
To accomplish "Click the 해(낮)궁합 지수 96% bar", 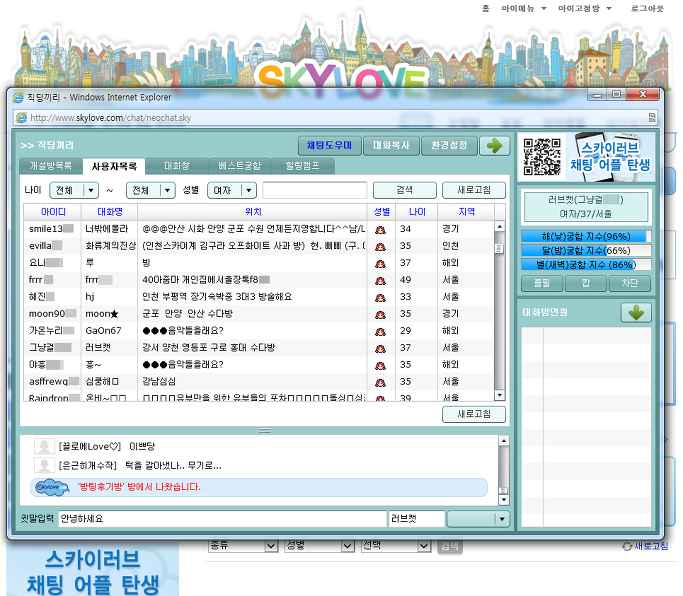I will 586,237.
